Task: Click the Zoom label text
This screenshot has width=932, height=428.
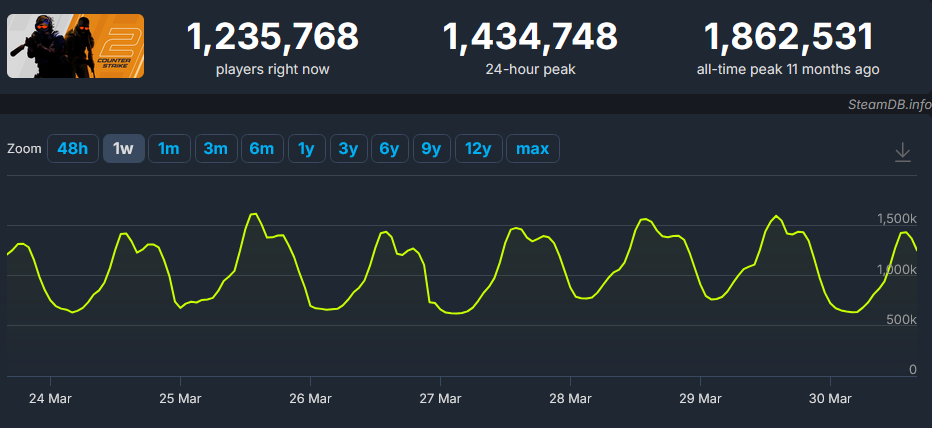Action: [24, 149]
